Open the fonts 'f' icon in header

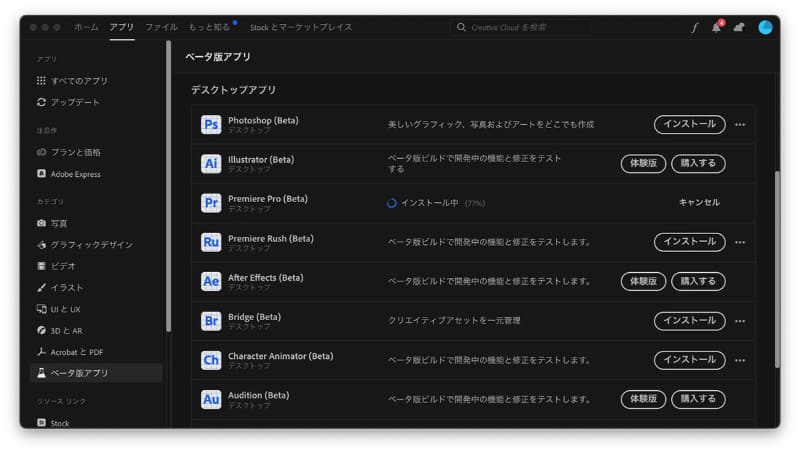point(694,28)
